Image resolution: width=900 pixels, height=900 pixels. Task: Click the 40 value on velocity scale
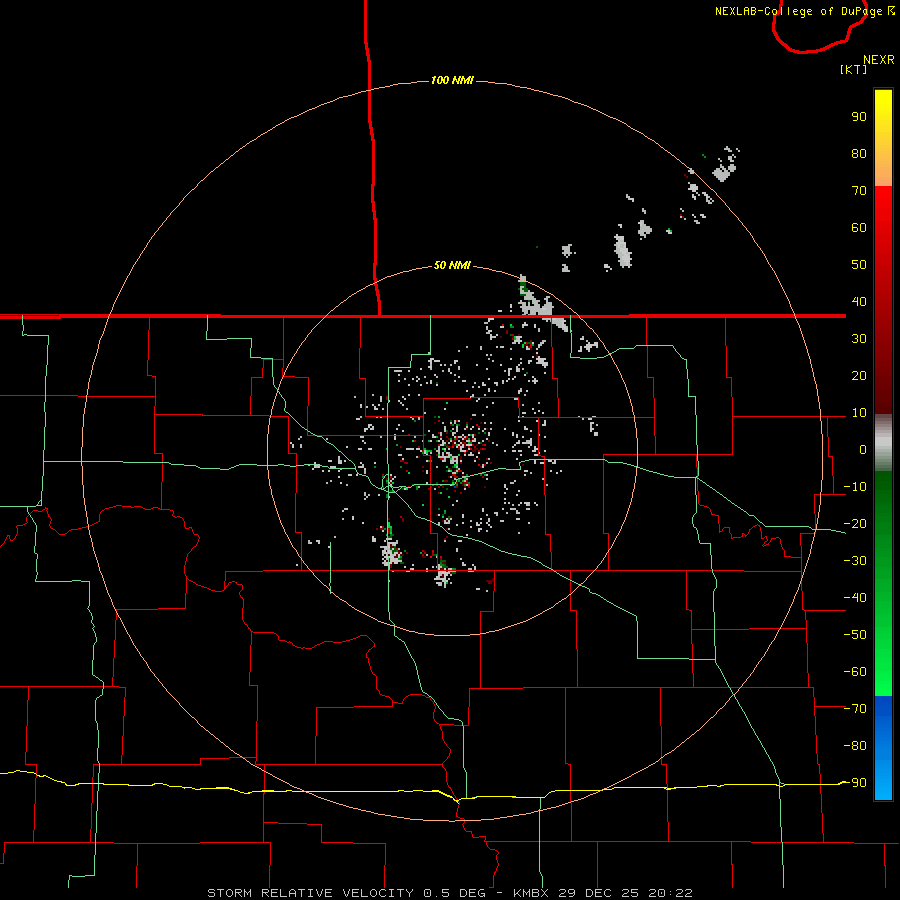[859, 302]
